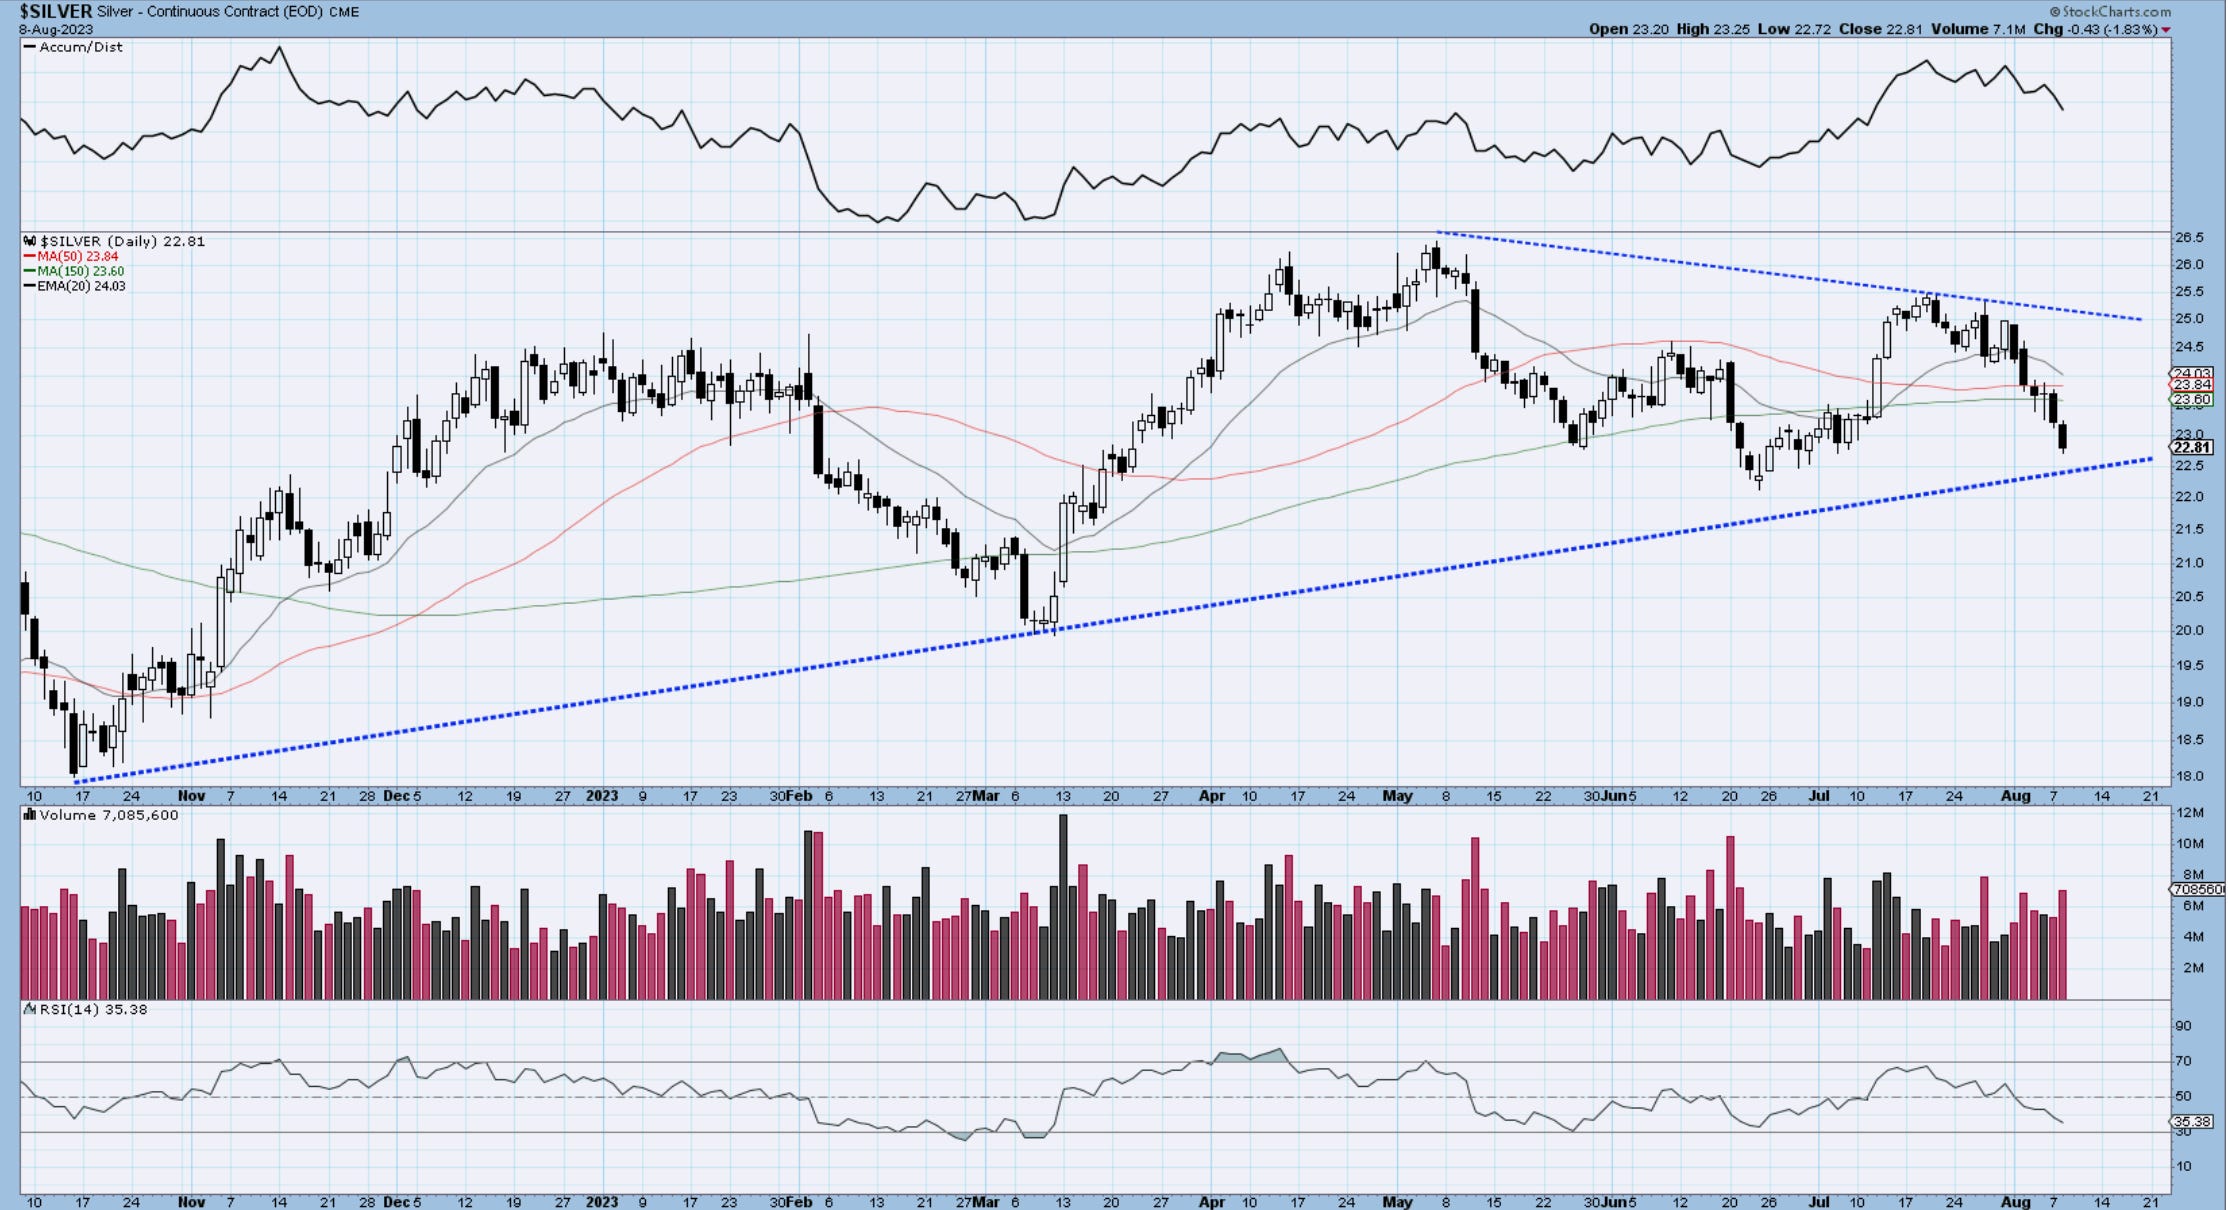Screen dimensions: 2228x1210
Task: Click the green MA(150) legend marker
Action: coord(30,271)
